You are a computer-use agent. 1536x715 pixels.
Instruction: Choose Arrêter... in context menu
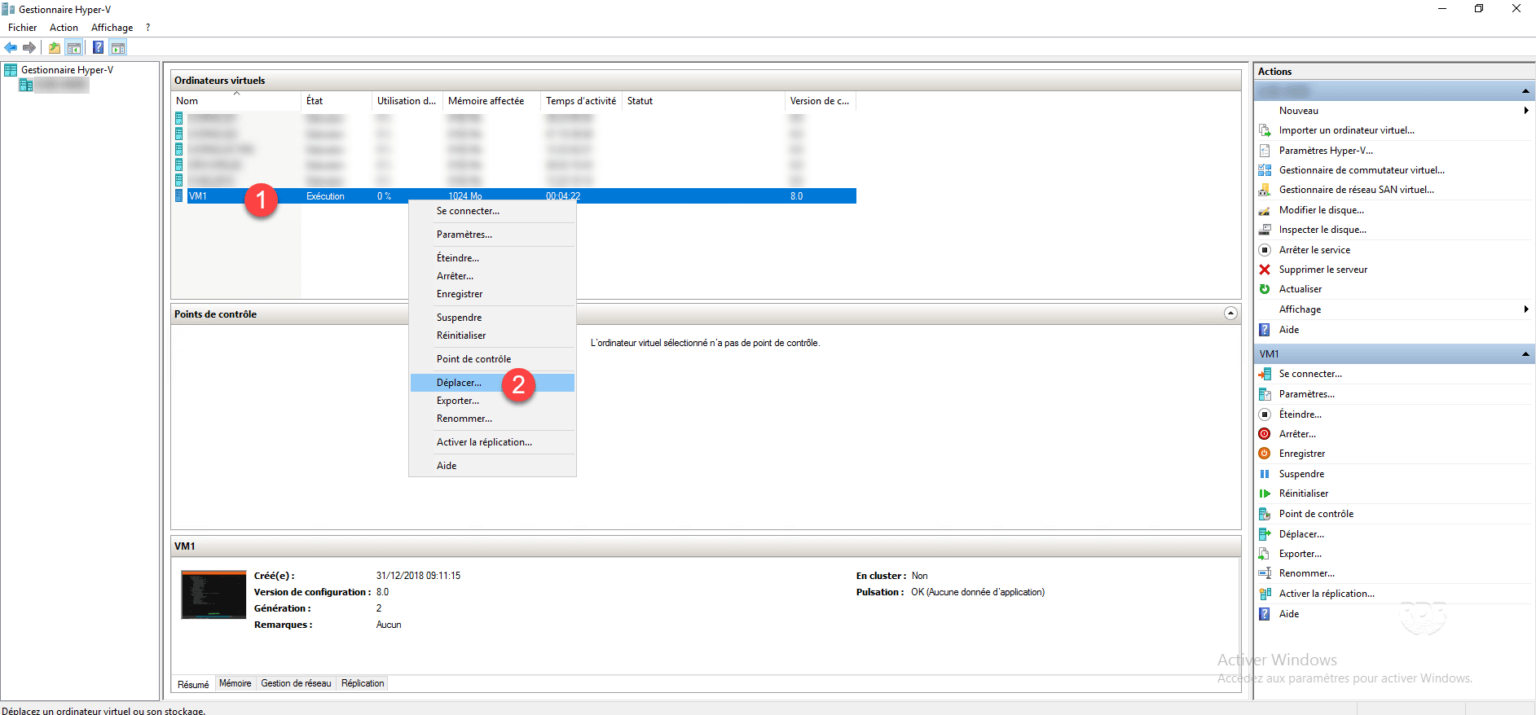point(492,276)
